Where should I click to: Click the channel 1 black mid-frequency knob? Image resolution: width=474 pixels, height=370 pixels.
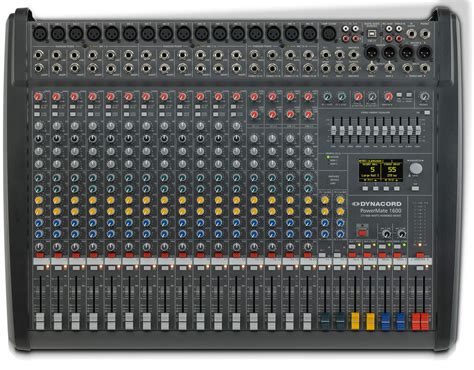39,139
